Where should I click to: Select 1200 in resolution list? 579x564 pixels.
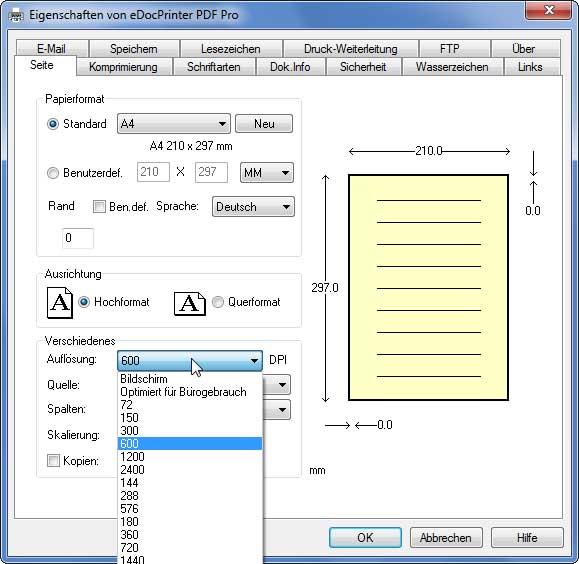190,457
